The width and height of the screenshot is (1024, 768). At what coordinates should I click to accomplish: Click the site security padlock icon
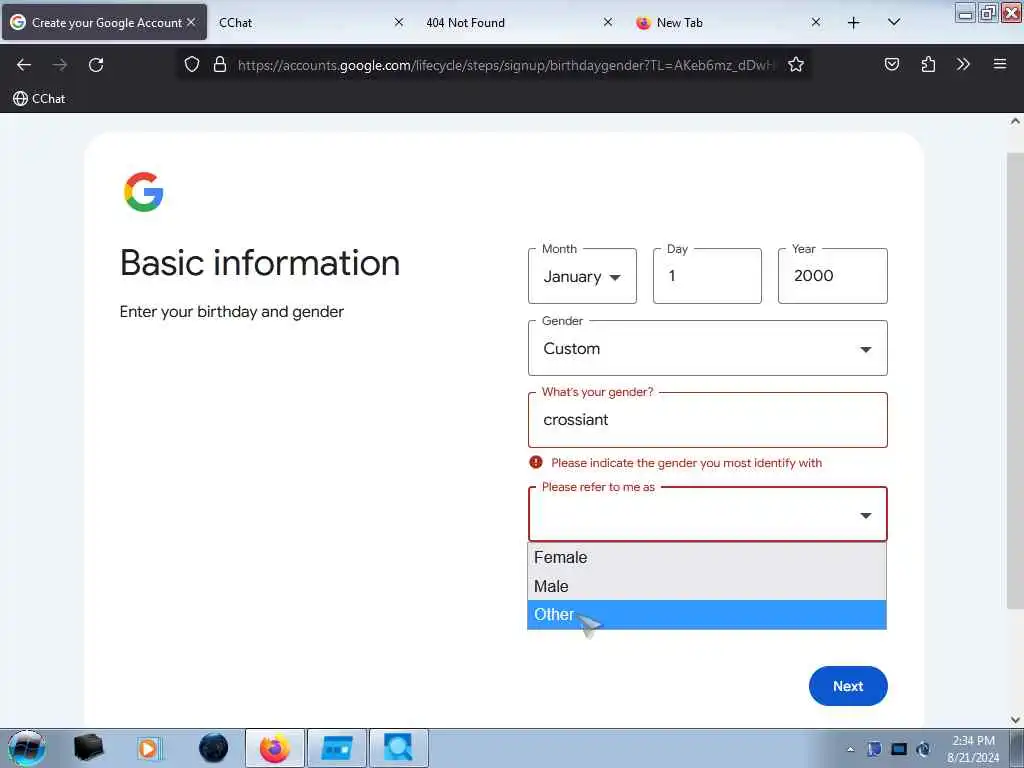click(220, 65)
